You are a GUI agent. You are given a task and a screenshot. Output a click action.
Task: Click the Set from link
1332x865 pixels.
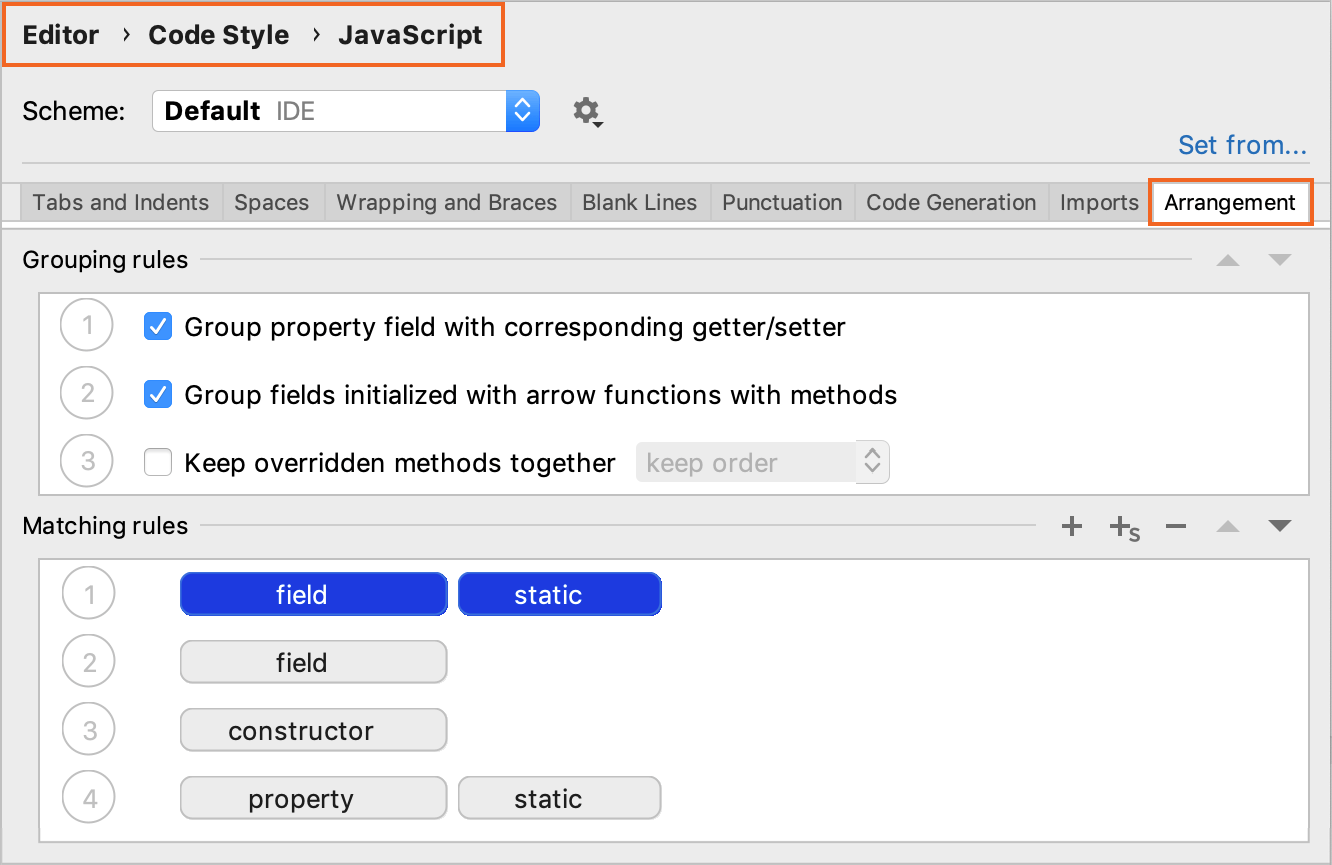tap(1242, 145)
